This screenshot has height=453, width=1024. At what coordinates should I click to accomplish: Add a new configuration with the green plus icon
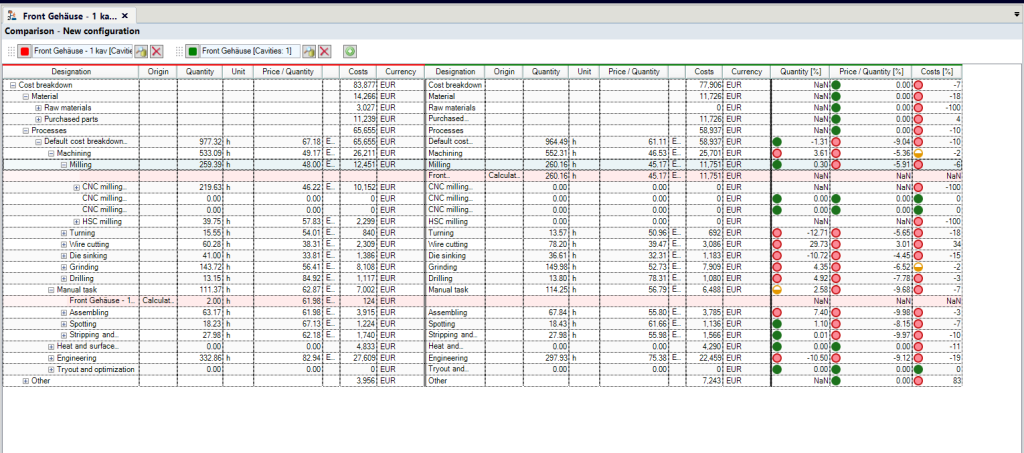350,51
